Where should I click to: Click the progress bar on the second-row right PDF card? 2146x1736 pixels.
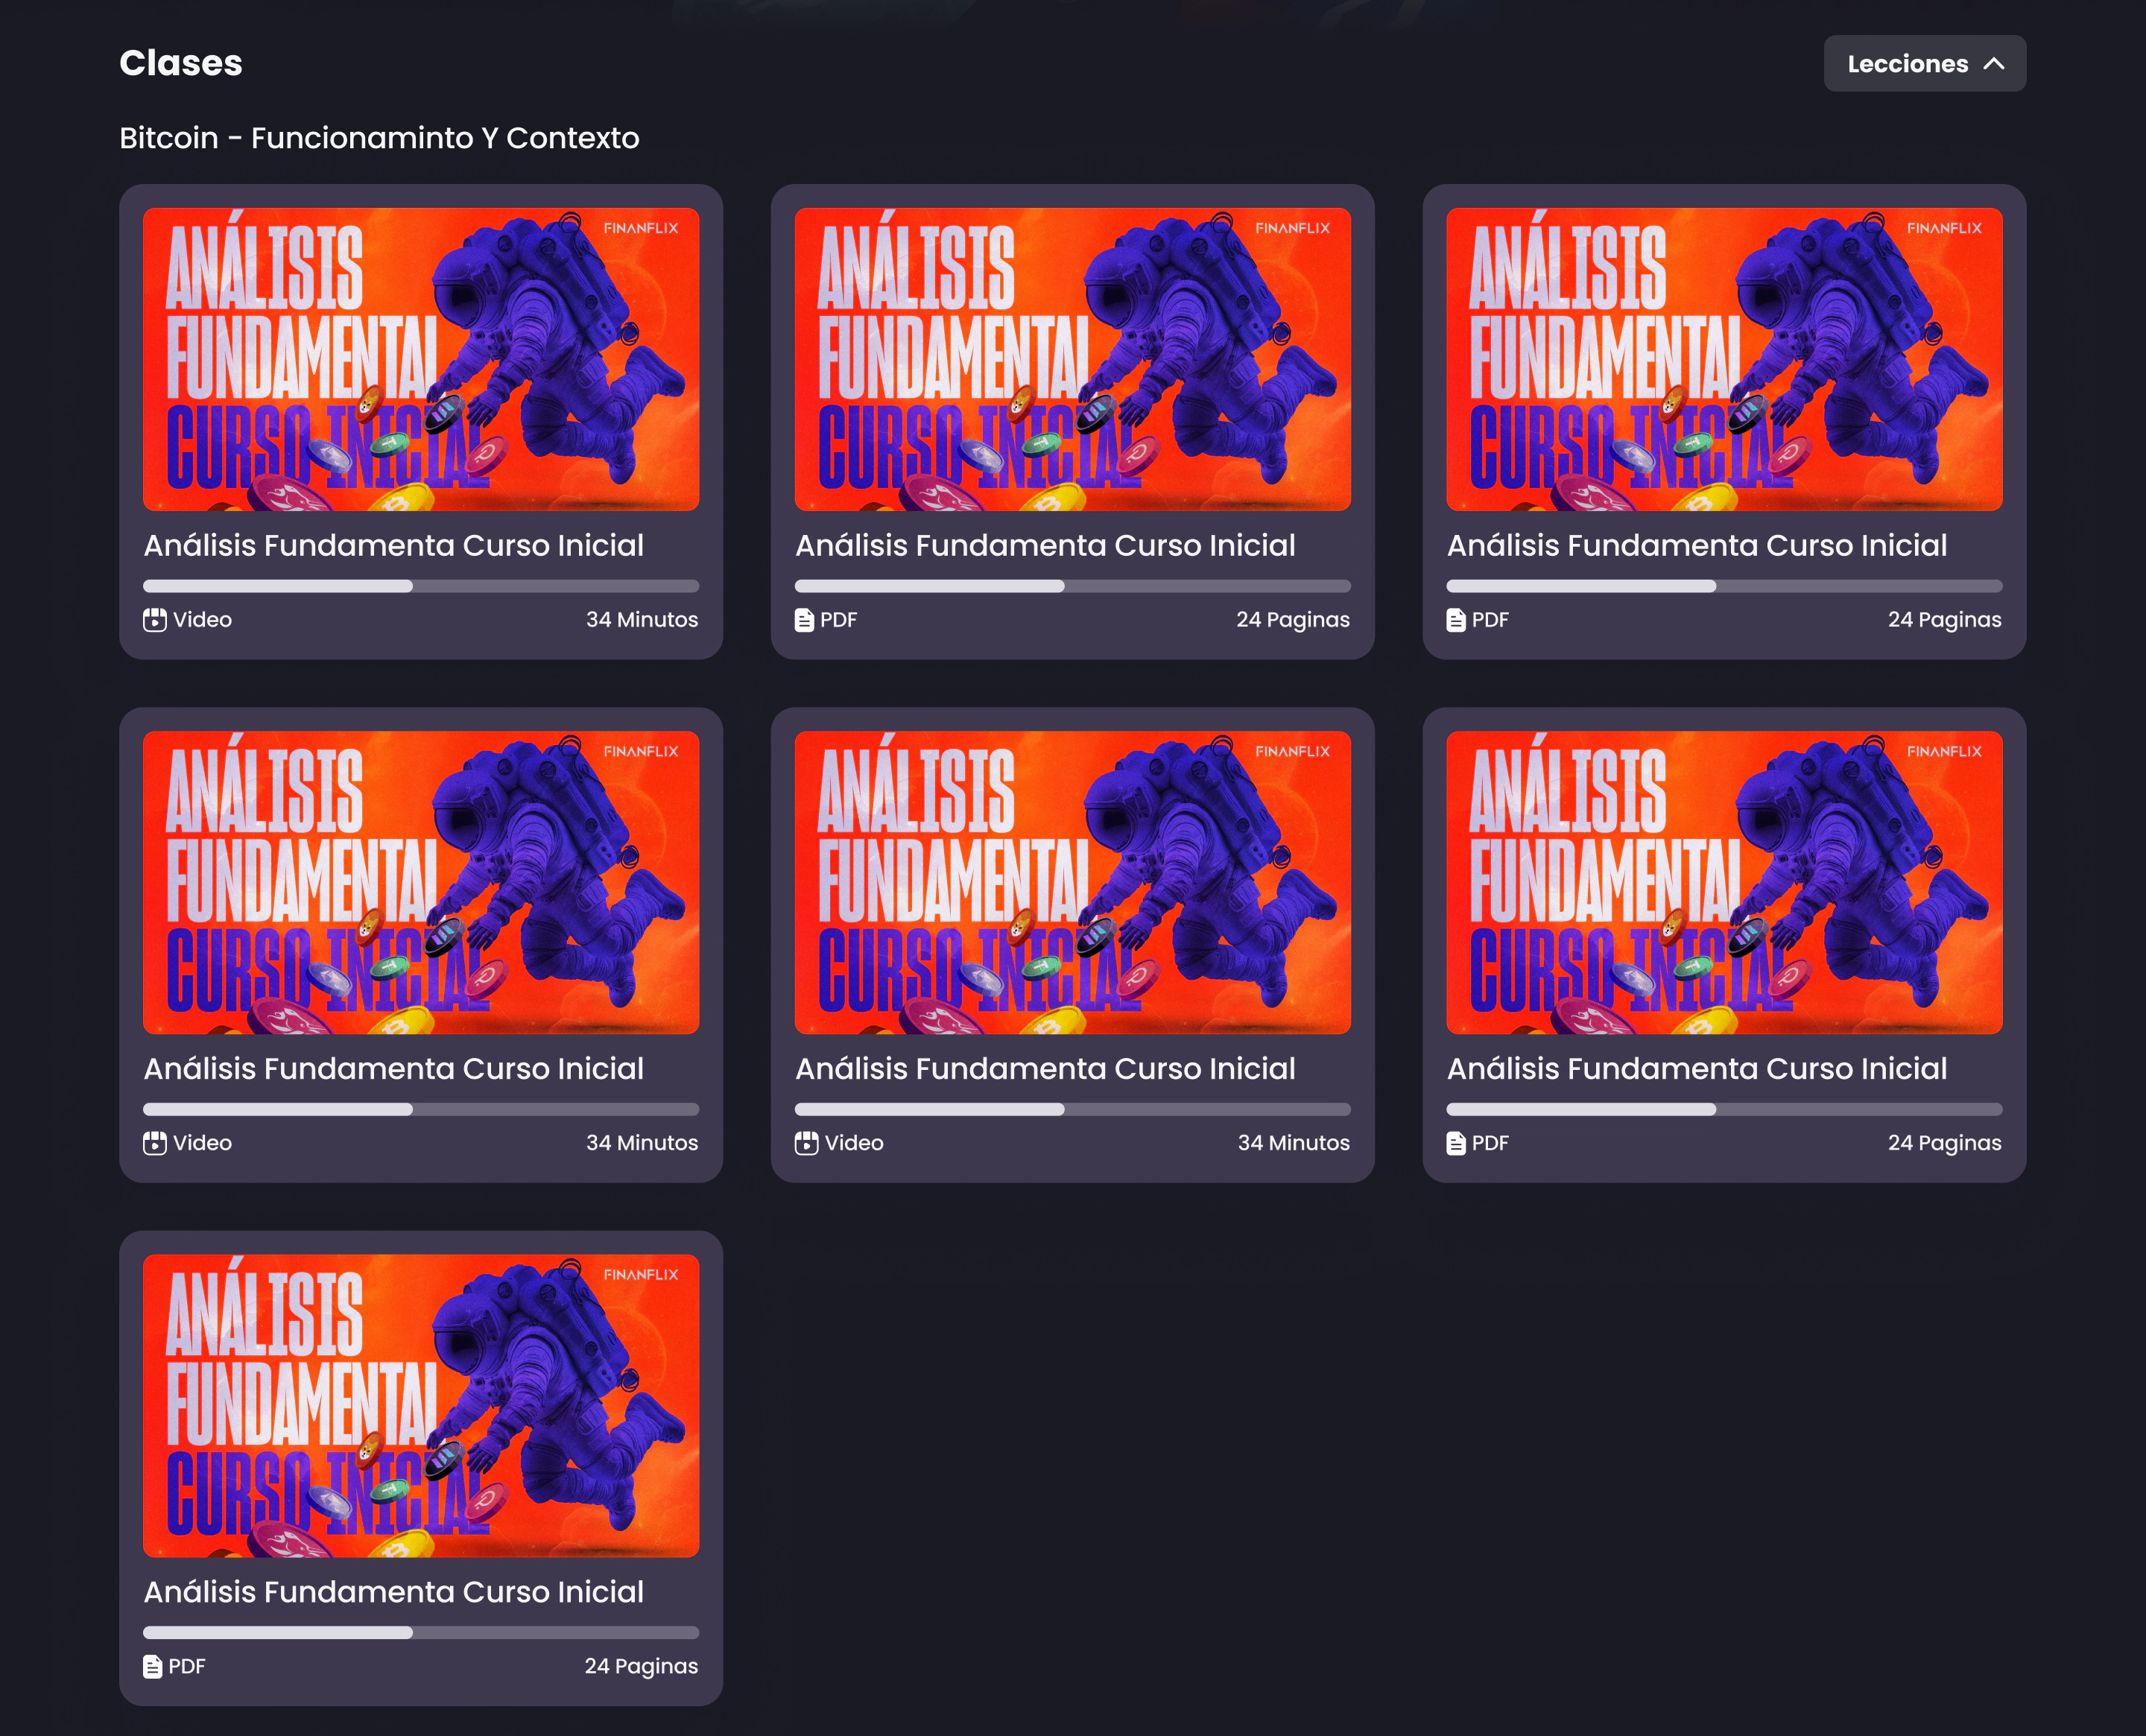tap(1724, 1109)
